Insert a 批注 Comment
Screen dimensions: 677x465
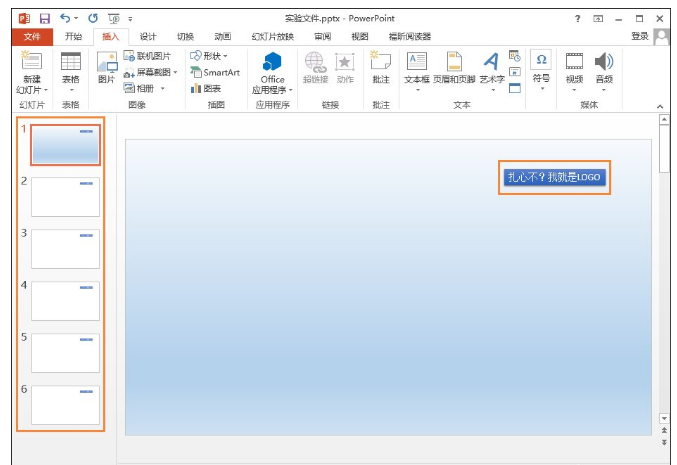[381, 67]
